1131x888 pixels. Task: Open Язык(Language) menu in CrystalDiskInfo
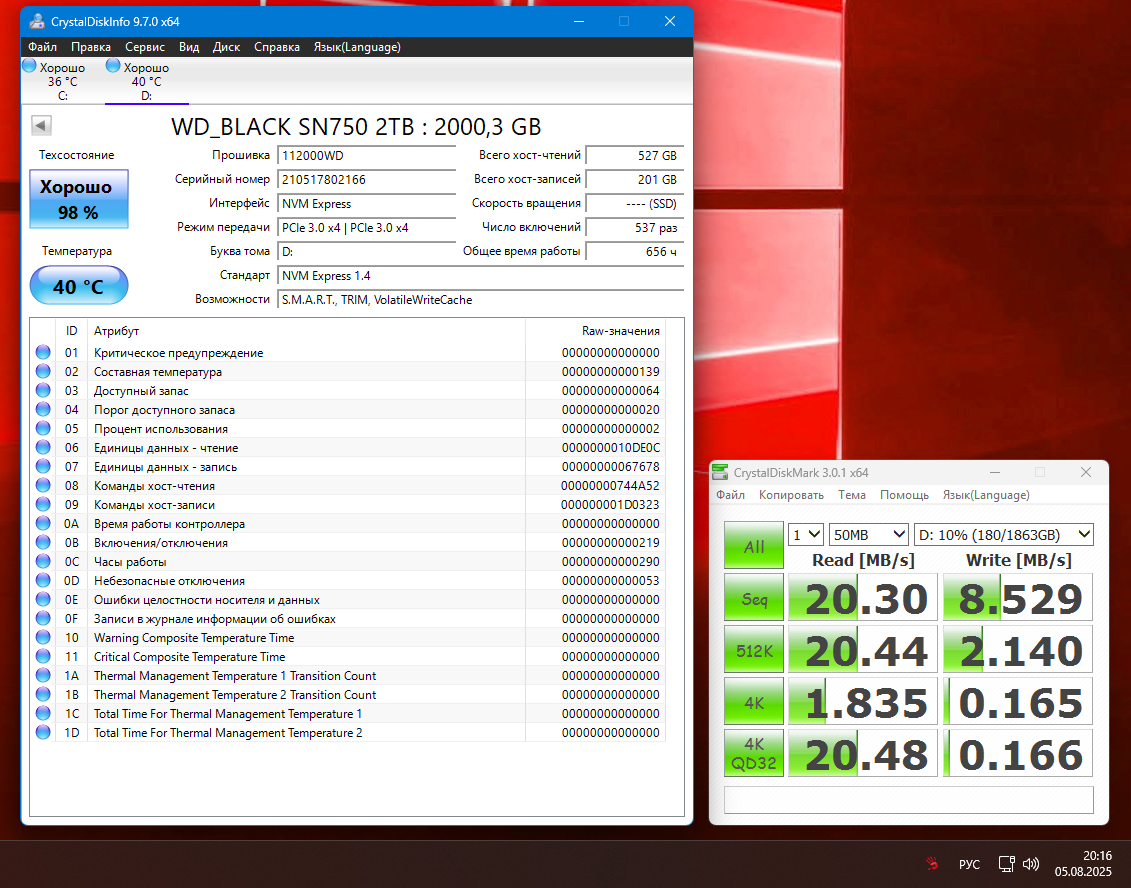[x=357, y=47]
